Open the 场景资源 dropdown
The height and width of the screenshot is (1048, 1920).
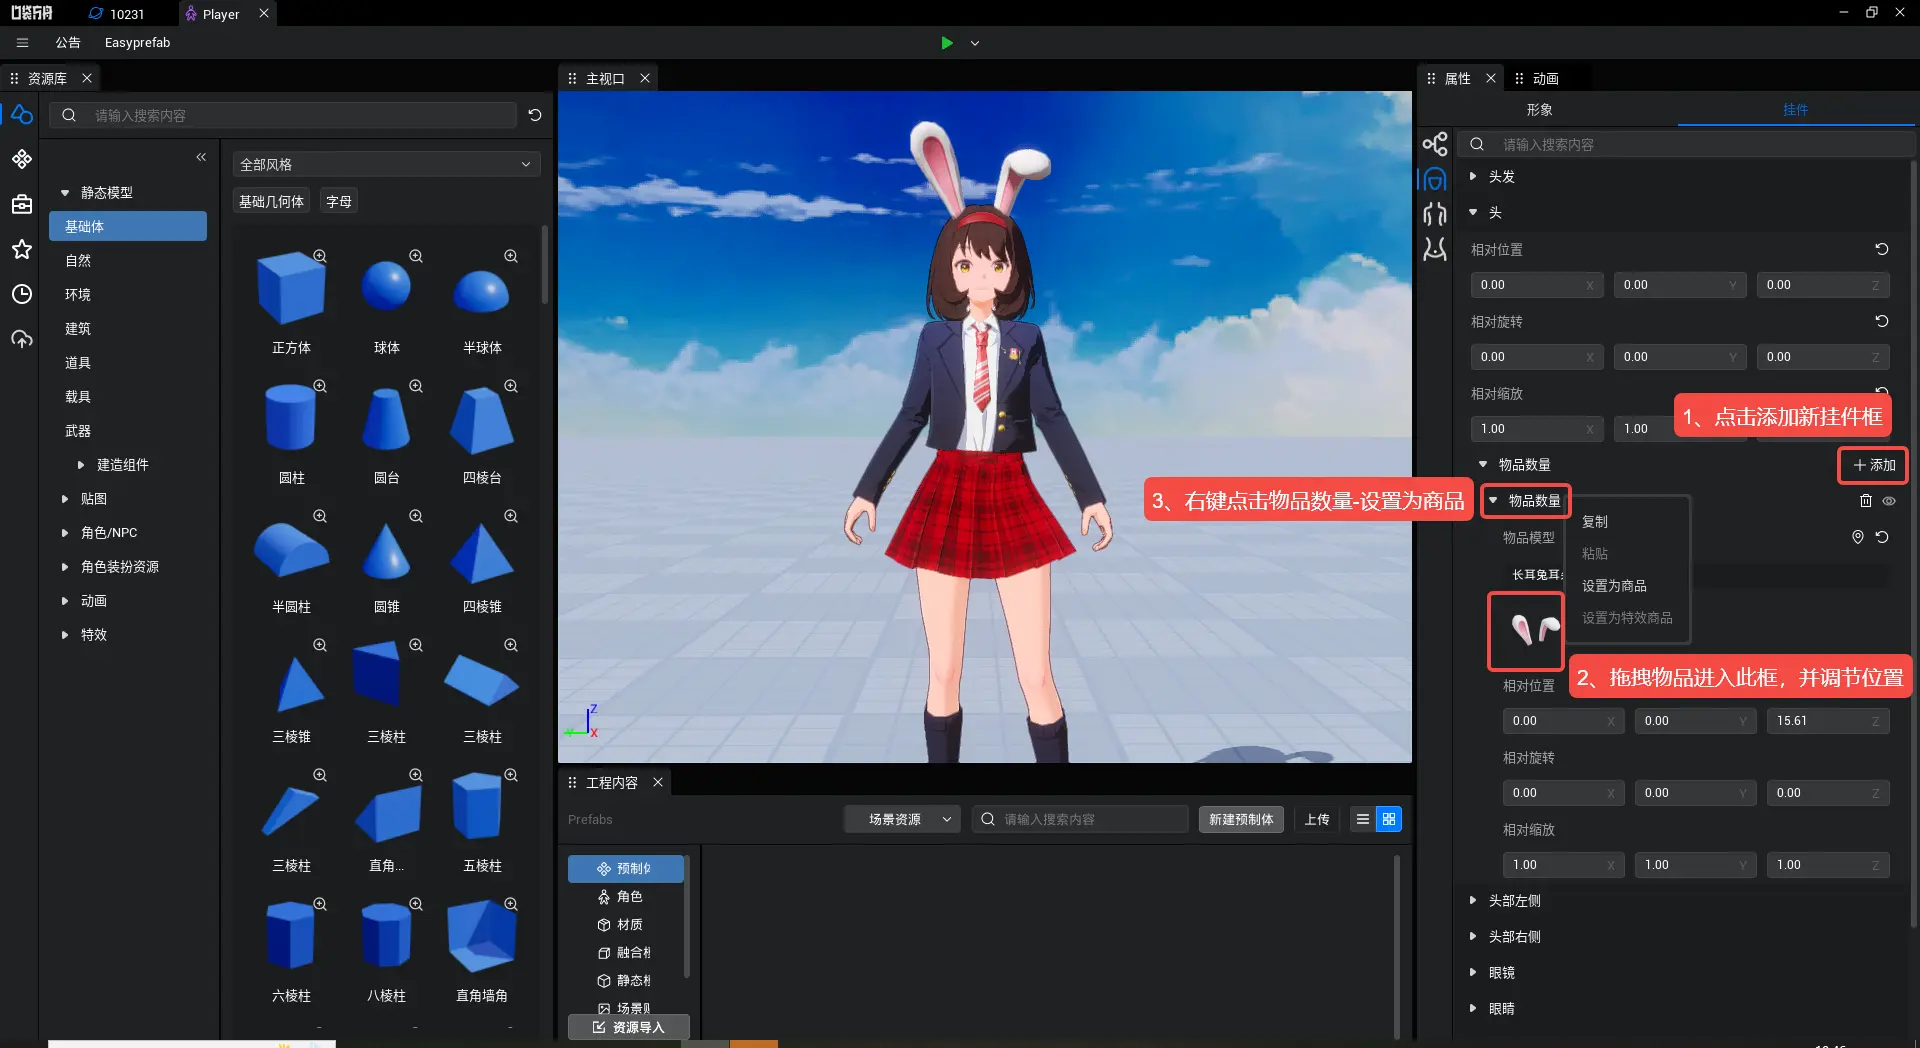tap(902, 819)
